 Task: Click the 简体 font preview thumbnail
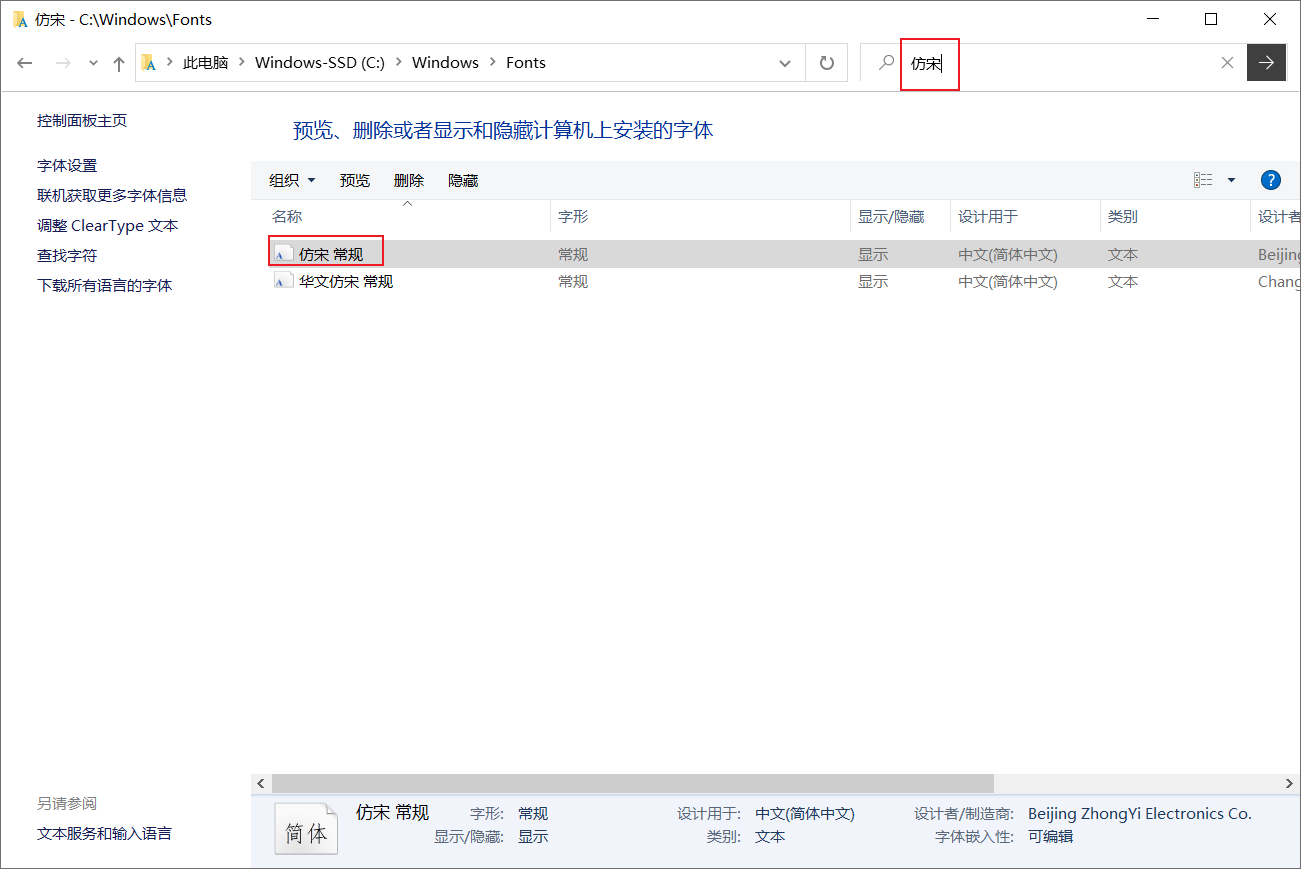tap(306, 826)
